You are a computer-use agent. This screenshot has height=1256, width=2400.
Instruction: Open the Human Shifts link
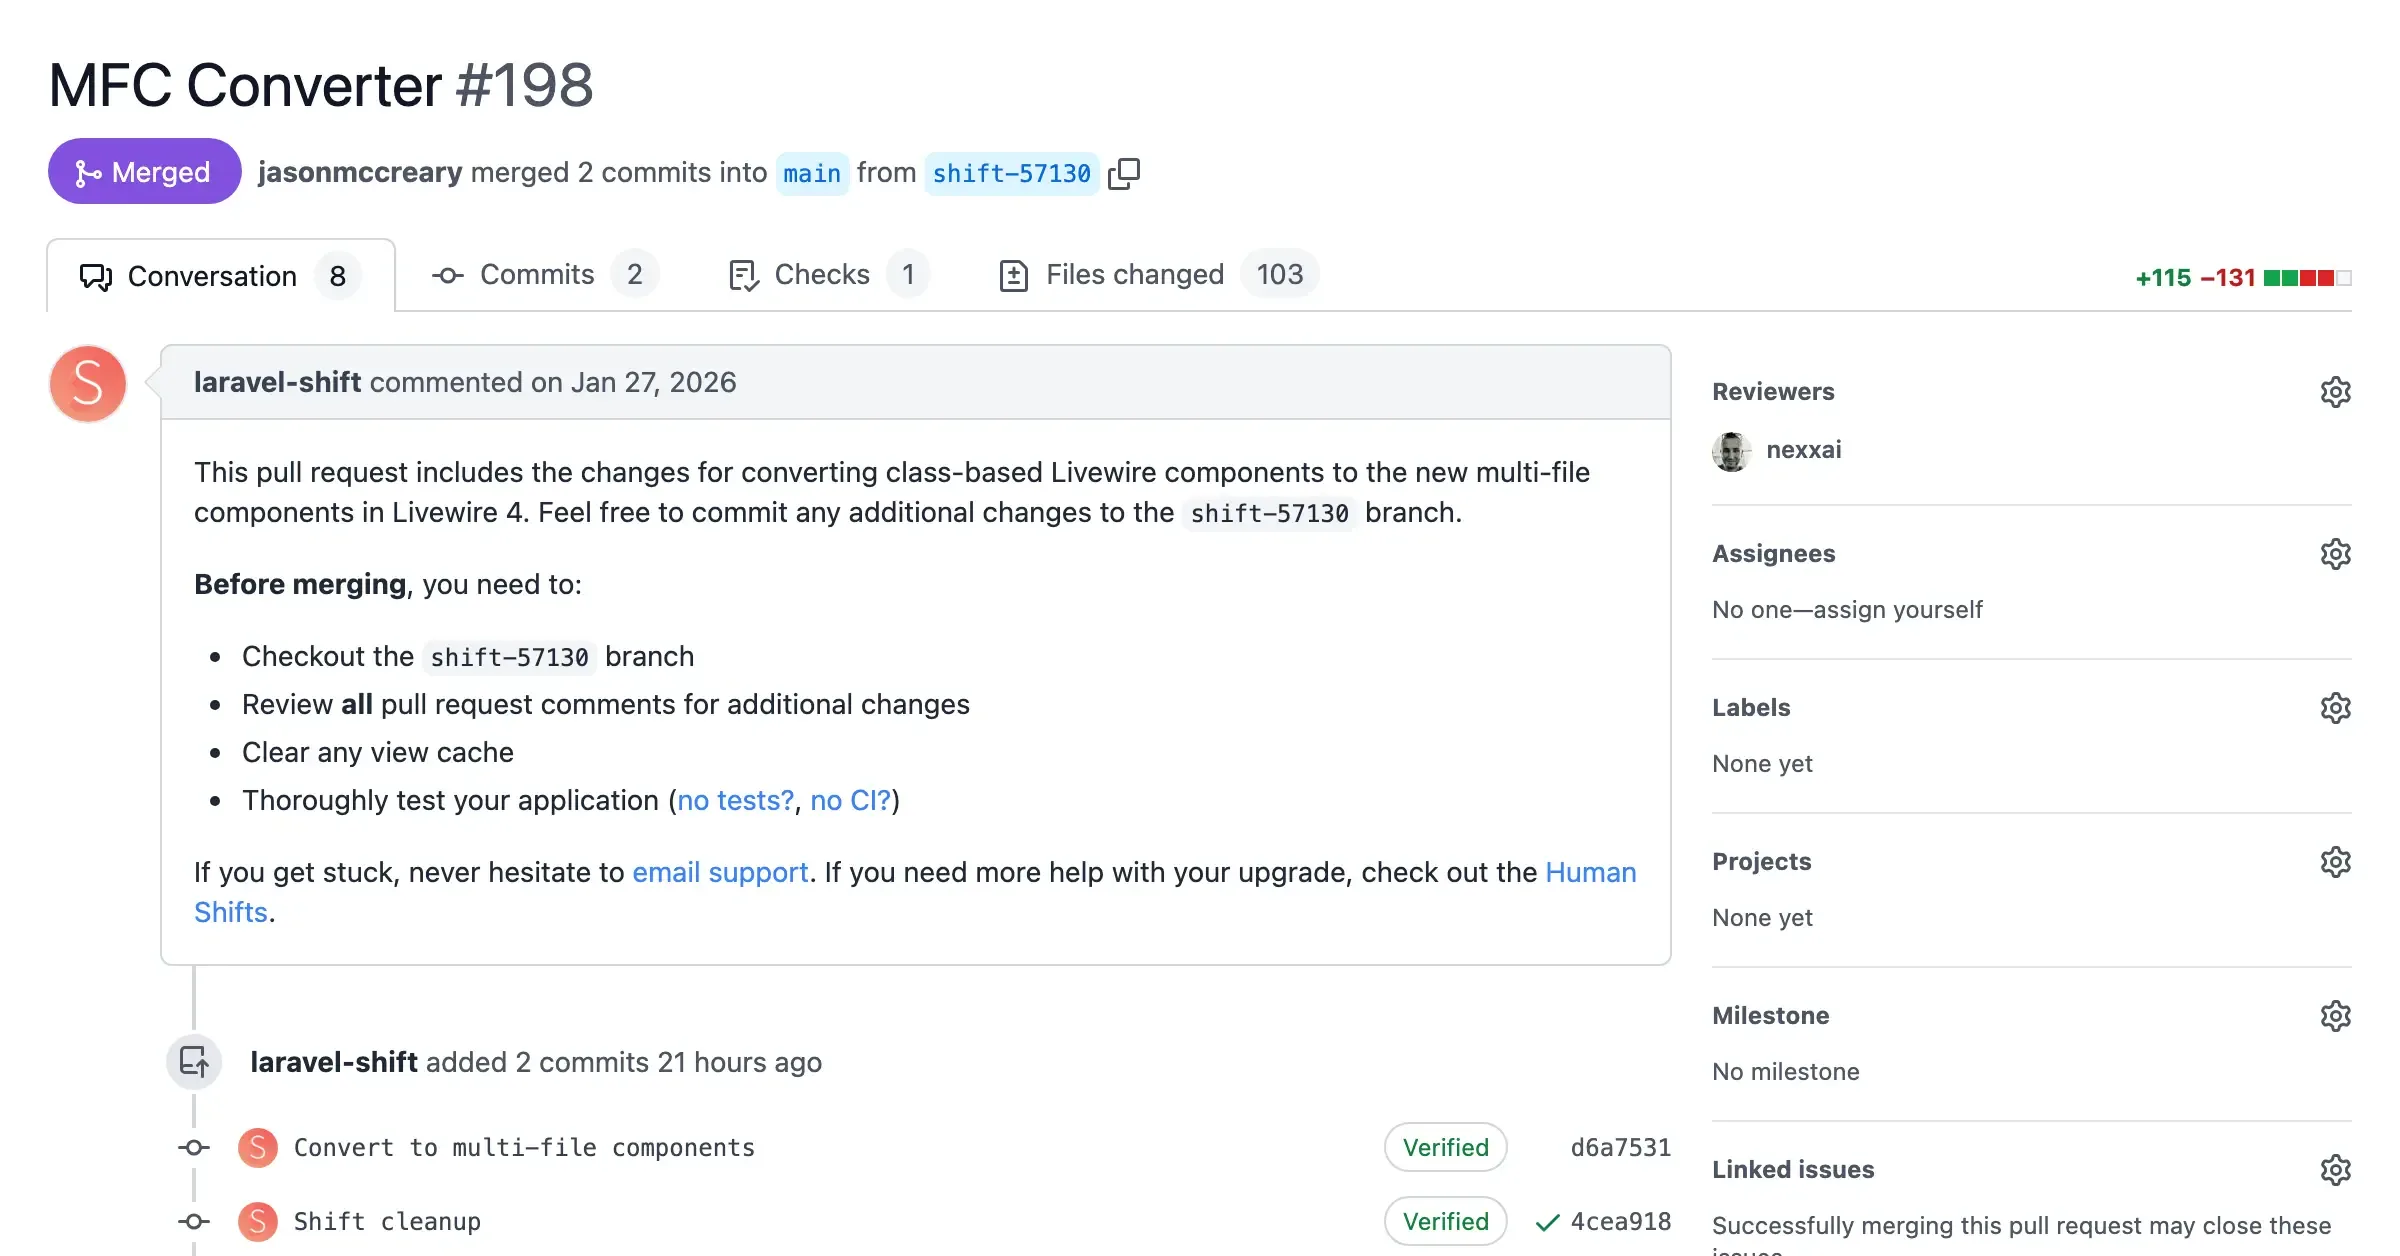1589,872
